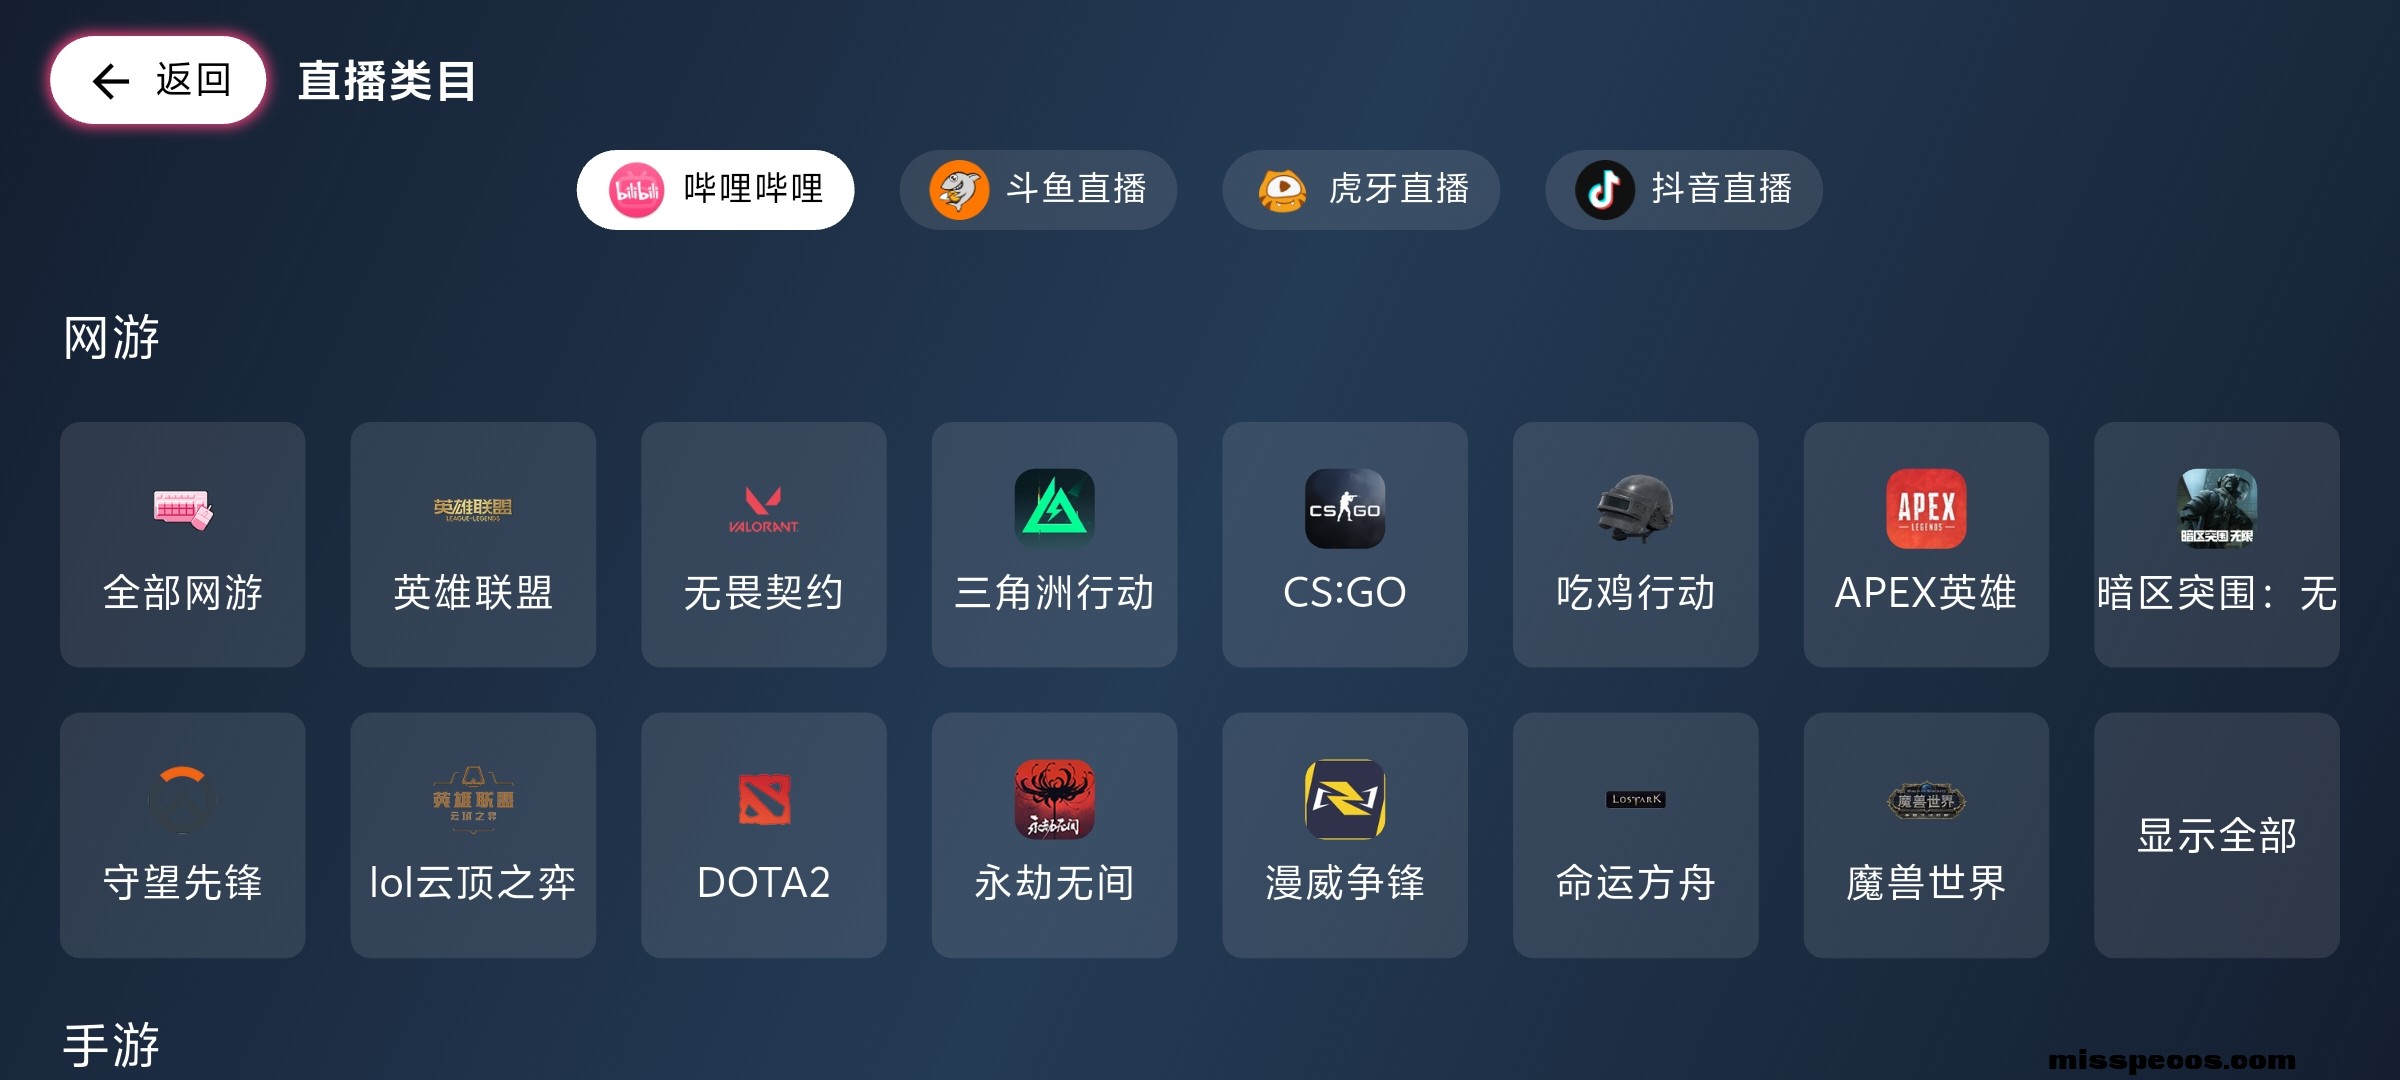
Task: Switch to 虎牙直播 platform tab
Action: click(1361, 189)
